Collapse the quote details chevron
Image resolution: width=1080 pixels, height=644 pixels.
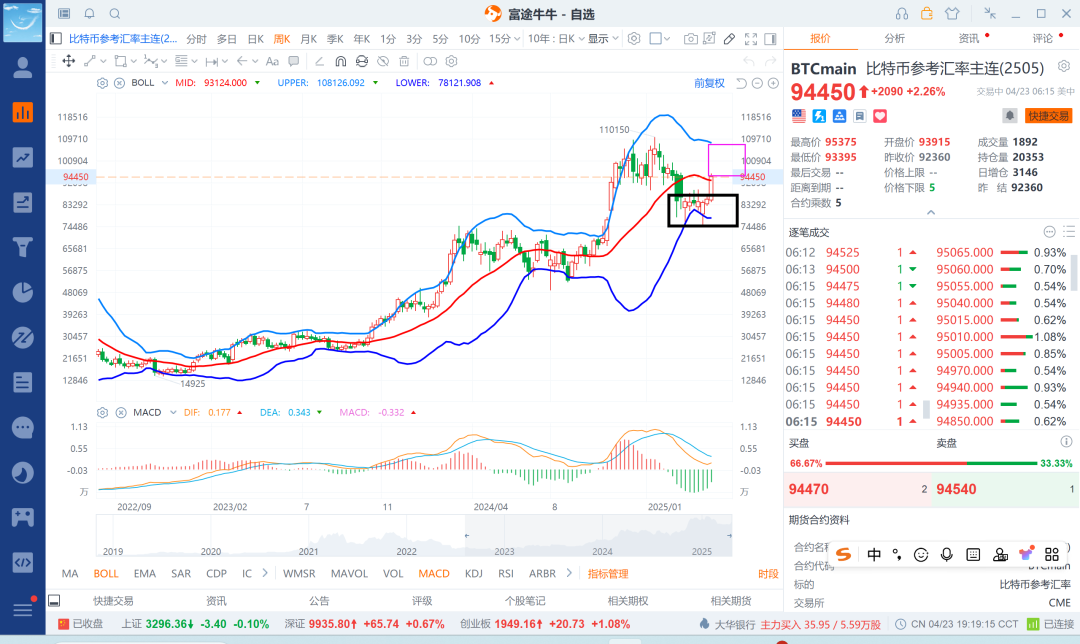[931, 212]
